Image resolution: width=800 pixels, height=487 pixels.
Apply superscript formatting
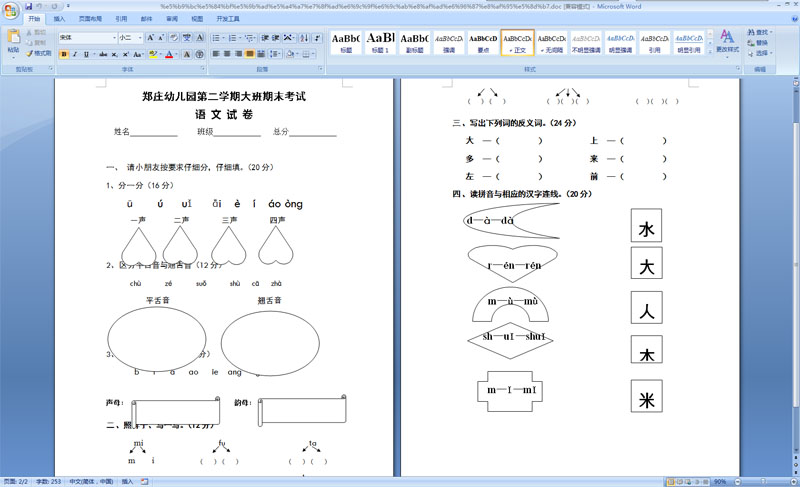click(x=126, y=54)
